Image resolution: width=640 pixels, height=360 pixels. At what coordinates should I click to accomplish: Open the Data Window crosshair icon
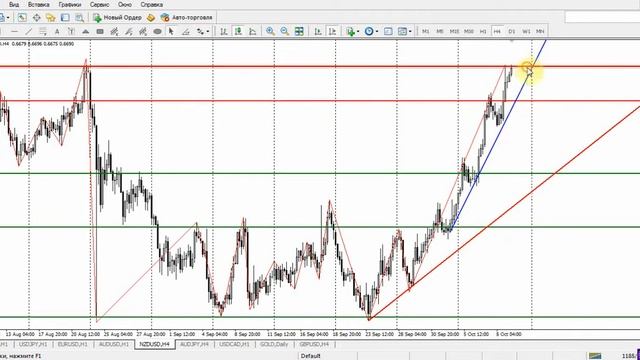click(36, 18)
